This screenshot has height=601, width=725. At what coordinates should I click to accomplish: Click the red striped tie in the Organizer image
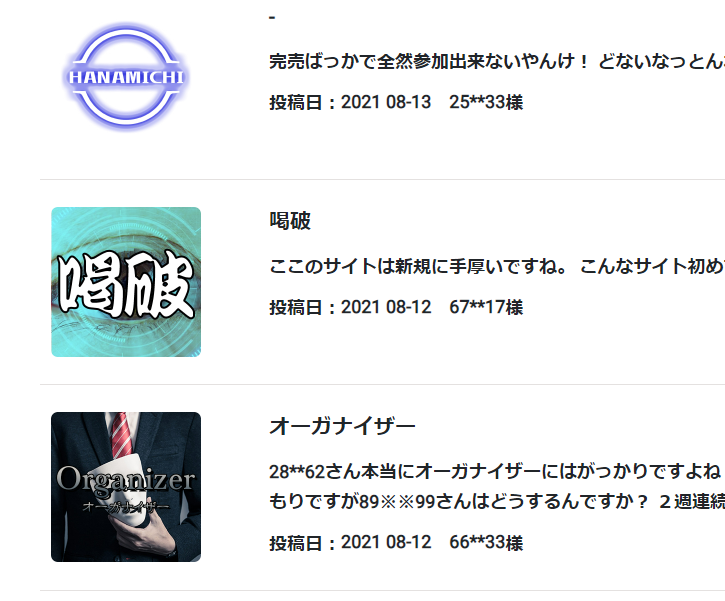[x=121, y=435]
